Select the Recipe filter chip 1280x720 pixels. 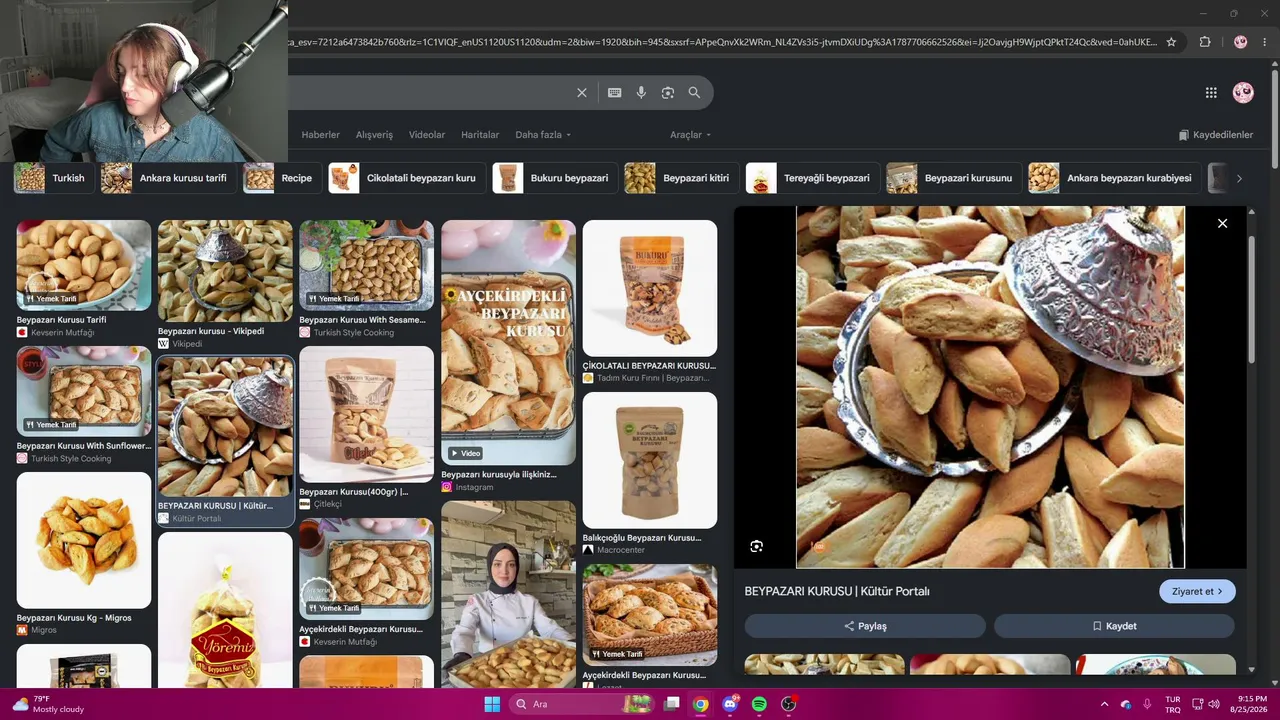(282, 178)
